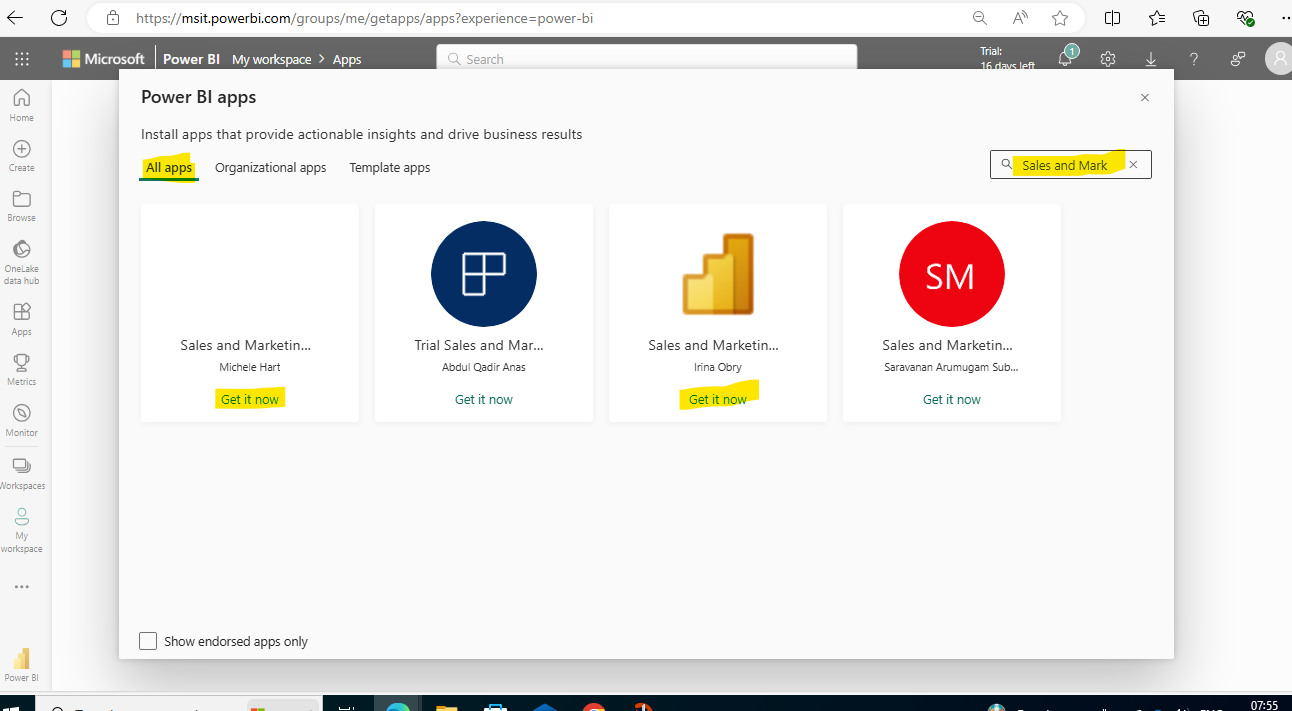Click the Apps breadcrumb
The height and width of the screenshot is (711, 1292).
point(347,59)
